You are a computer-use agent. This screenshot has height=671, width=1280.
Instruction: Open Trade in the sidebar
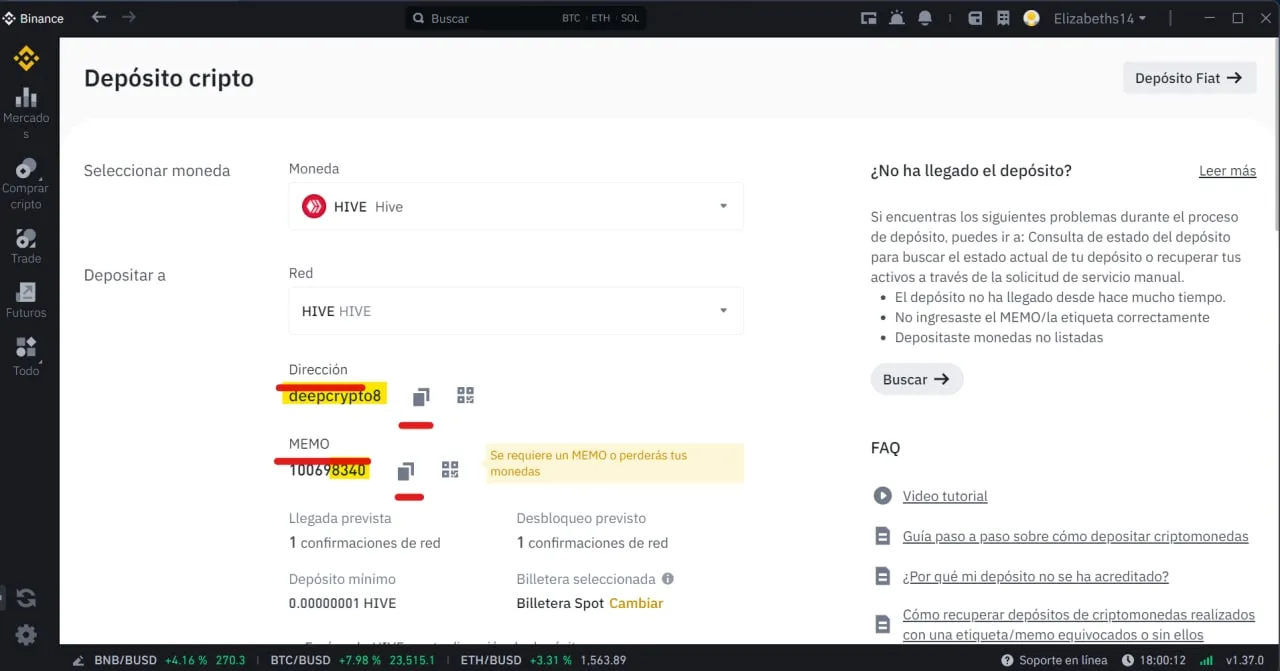(x=26, y=247)
